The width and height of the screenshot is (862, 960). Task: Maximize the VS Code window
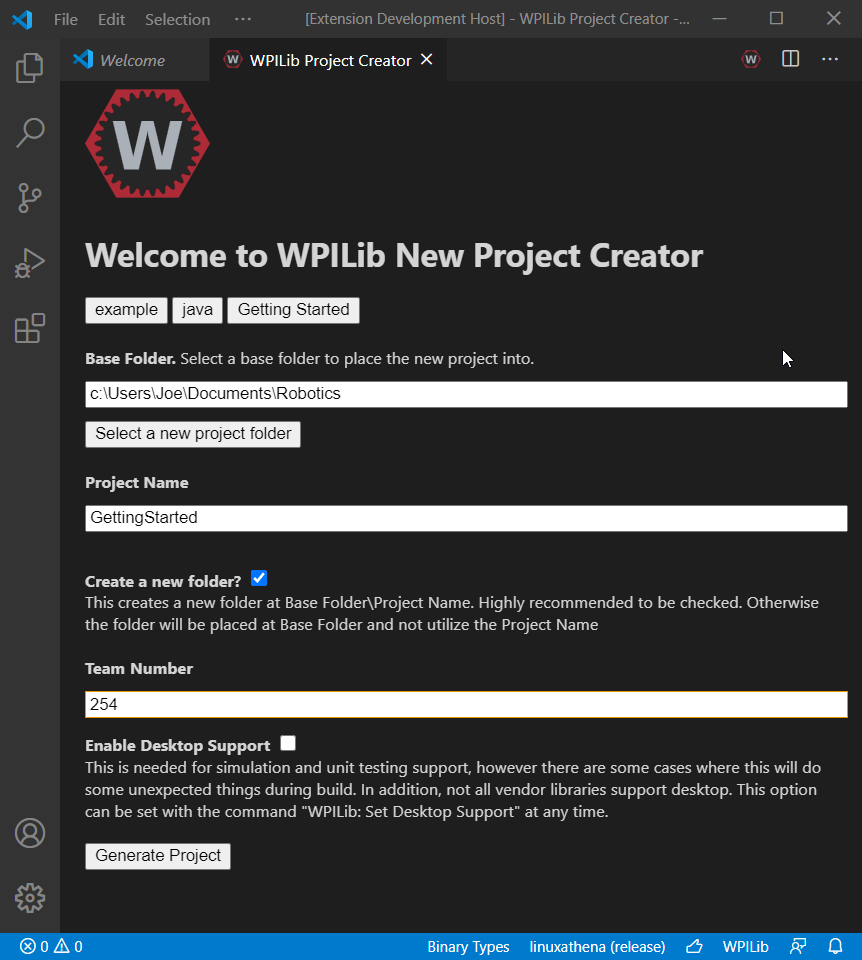tap(776, 19)
